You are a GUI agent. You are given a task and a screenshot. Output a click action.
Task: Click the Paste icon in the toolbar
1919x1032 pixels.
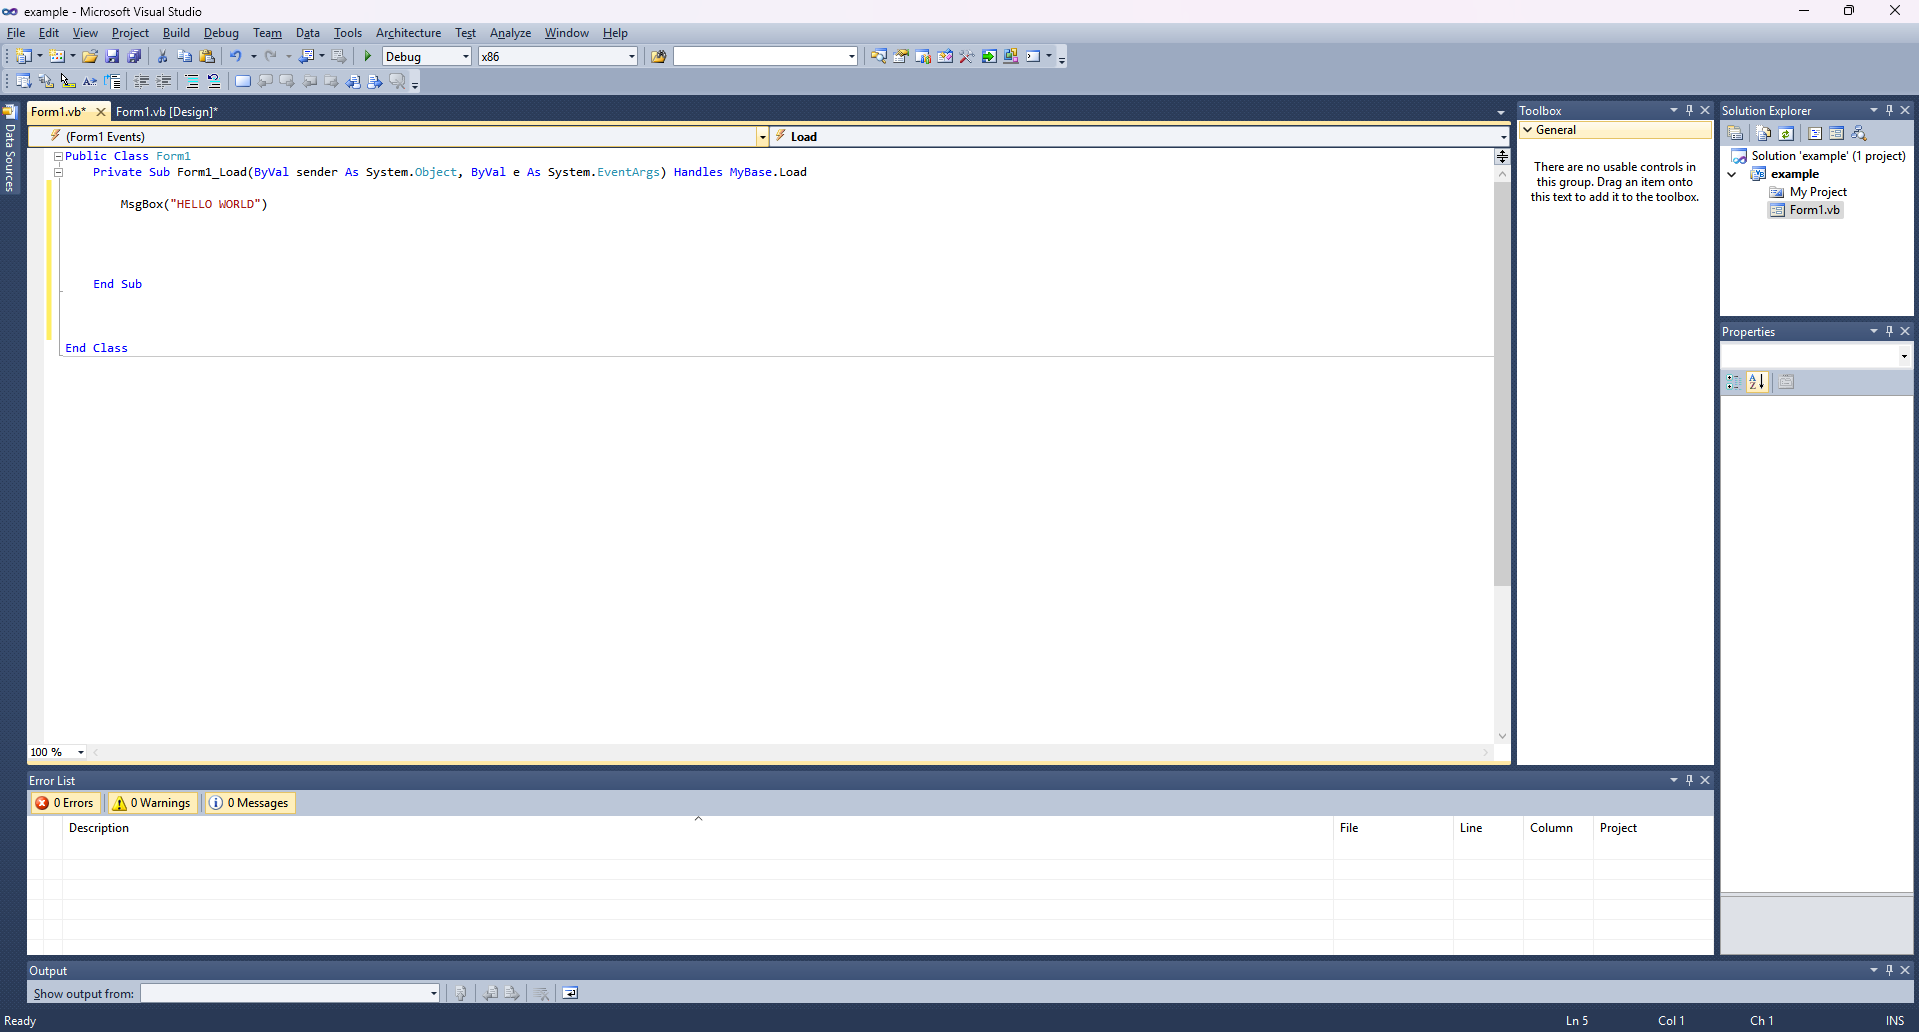[x=207, y=56]
